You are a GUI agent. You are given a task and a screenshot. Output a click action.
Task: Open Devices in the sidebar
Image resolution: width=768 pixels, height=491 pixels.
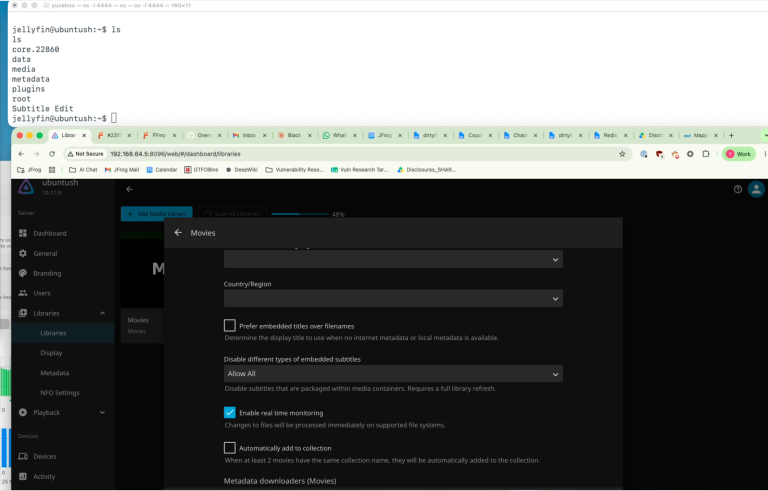coord(45,456)
